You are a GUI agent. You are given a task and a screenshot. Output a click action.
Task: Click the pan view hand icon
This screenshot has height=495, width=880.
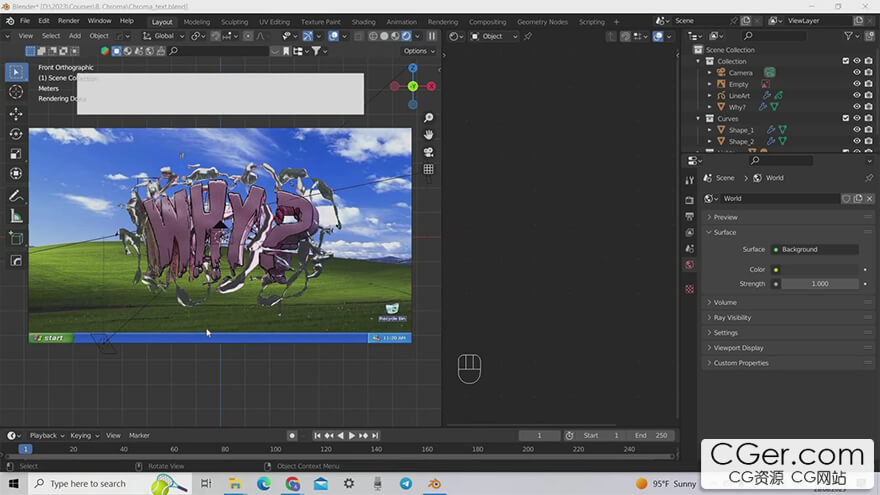tap(429, 135)
